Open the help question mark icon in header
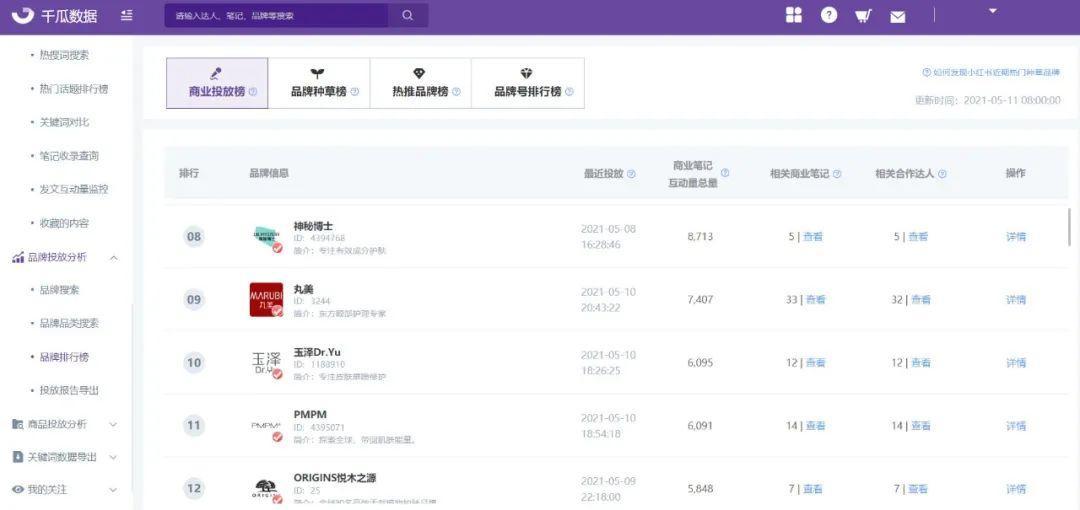Viewport: 1080px width, 510px height. 829,15
